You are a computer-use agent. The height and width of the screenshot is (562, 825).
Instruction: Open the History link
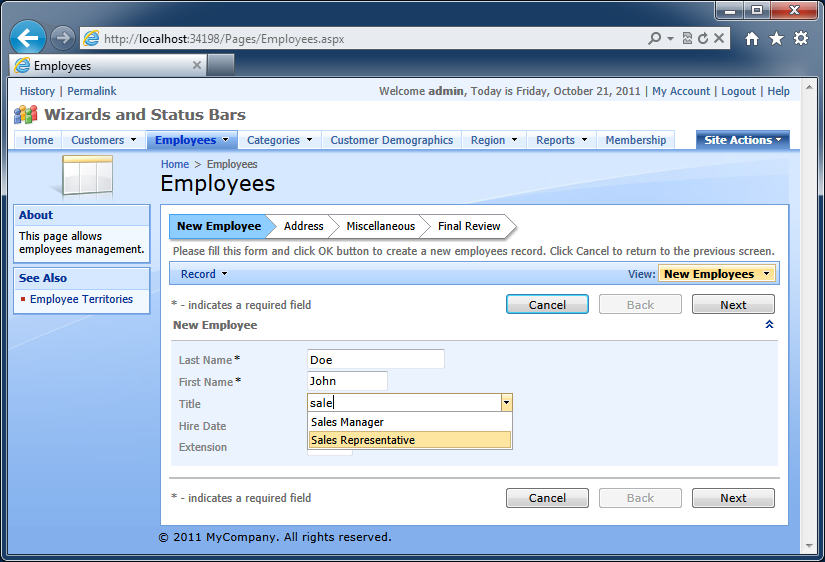(37, 91)
